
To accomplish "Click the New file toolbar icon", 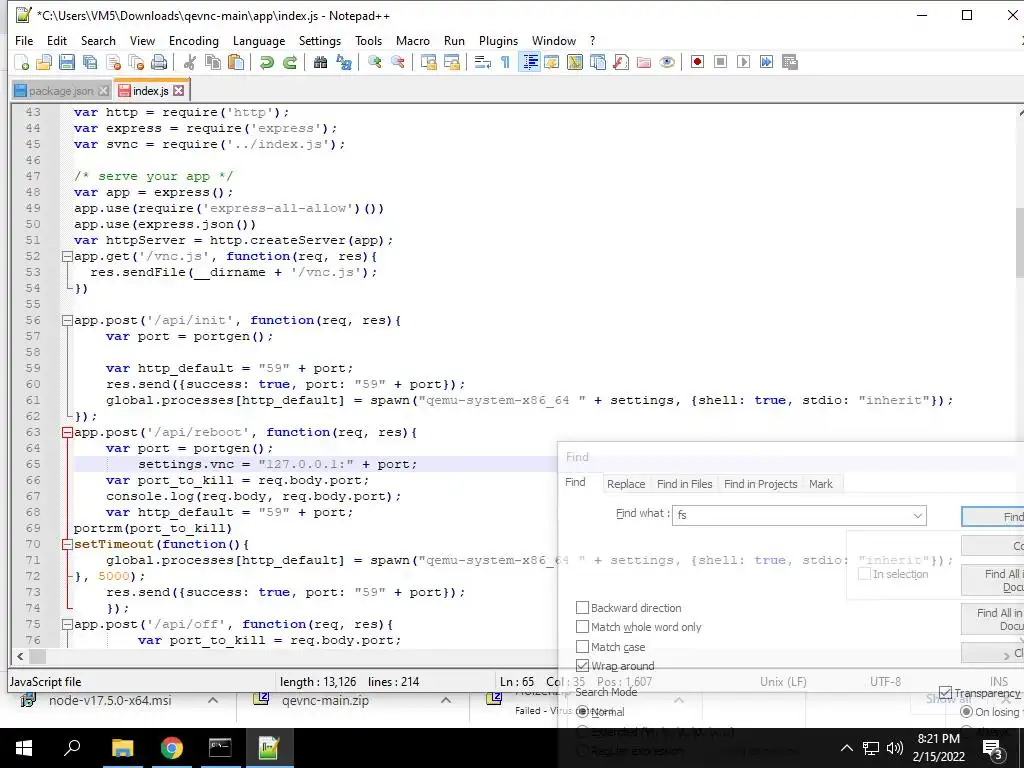I will tap(22, 63).
